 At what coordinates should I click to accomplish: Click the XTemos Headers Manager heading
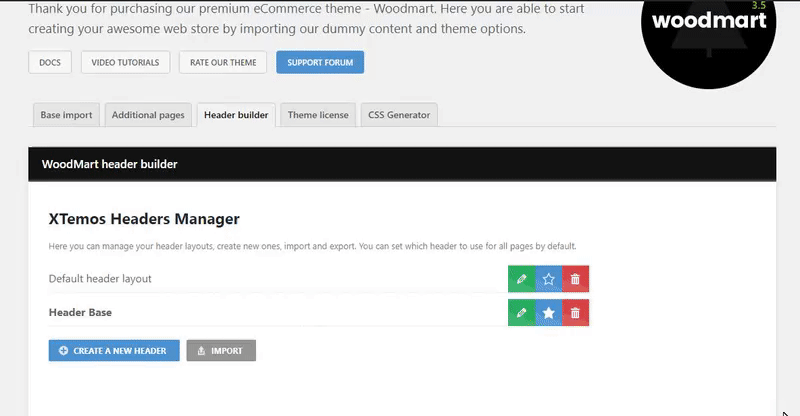click(144, 219)
